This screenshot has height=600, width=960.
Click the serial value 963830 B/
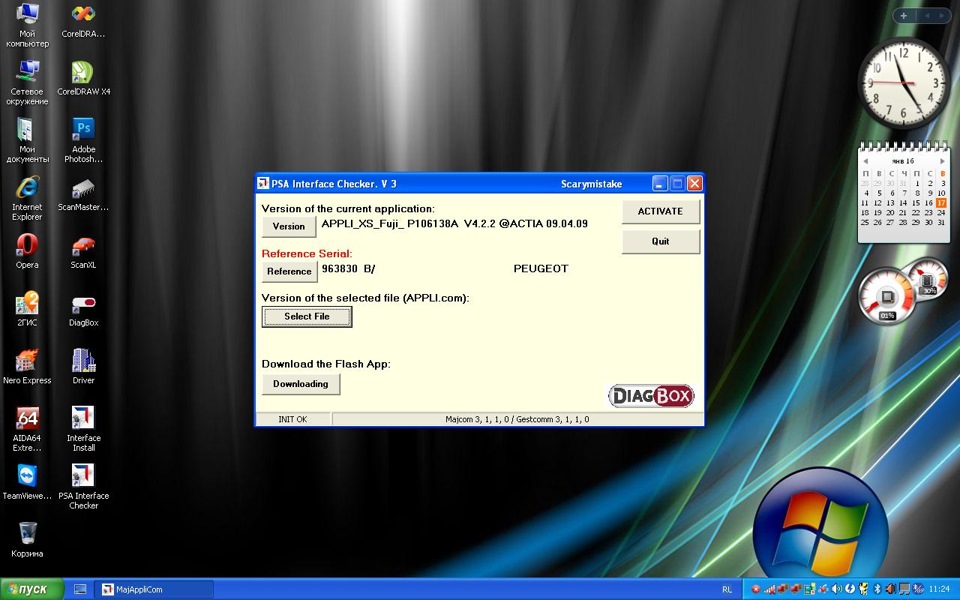[x=348, y=269]
